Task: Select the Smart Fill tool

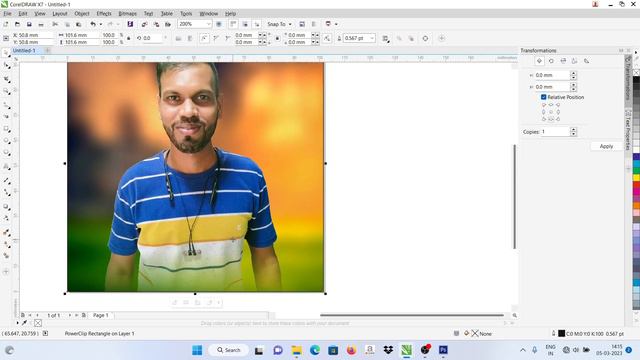Action: [x=6, y=256]
